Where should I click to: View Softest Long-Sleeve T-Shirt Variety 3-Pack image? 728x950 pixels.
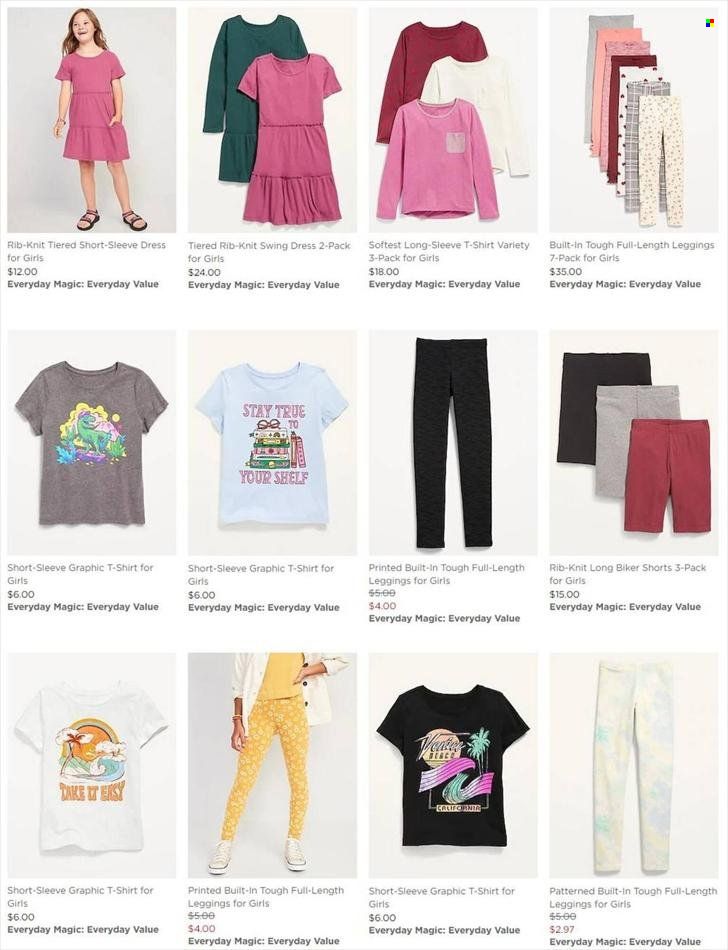coord(453,120)
